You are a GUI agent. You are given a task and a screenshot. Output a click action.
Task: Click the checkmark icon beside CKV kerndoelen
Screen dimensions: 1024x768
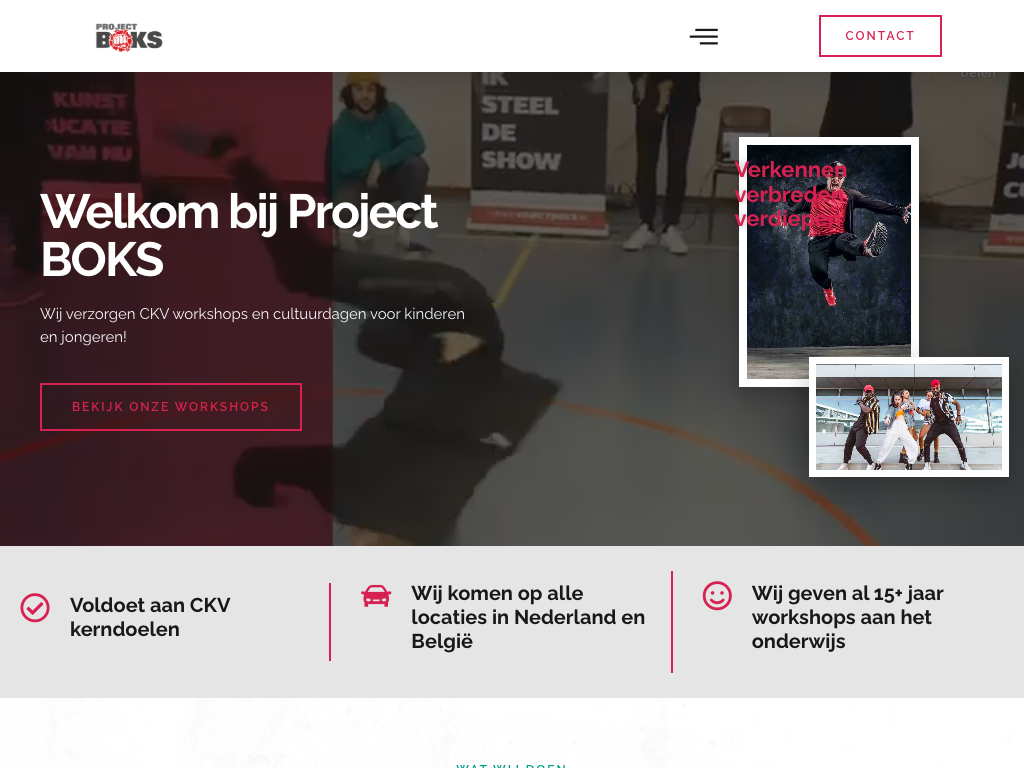point(35,608)
